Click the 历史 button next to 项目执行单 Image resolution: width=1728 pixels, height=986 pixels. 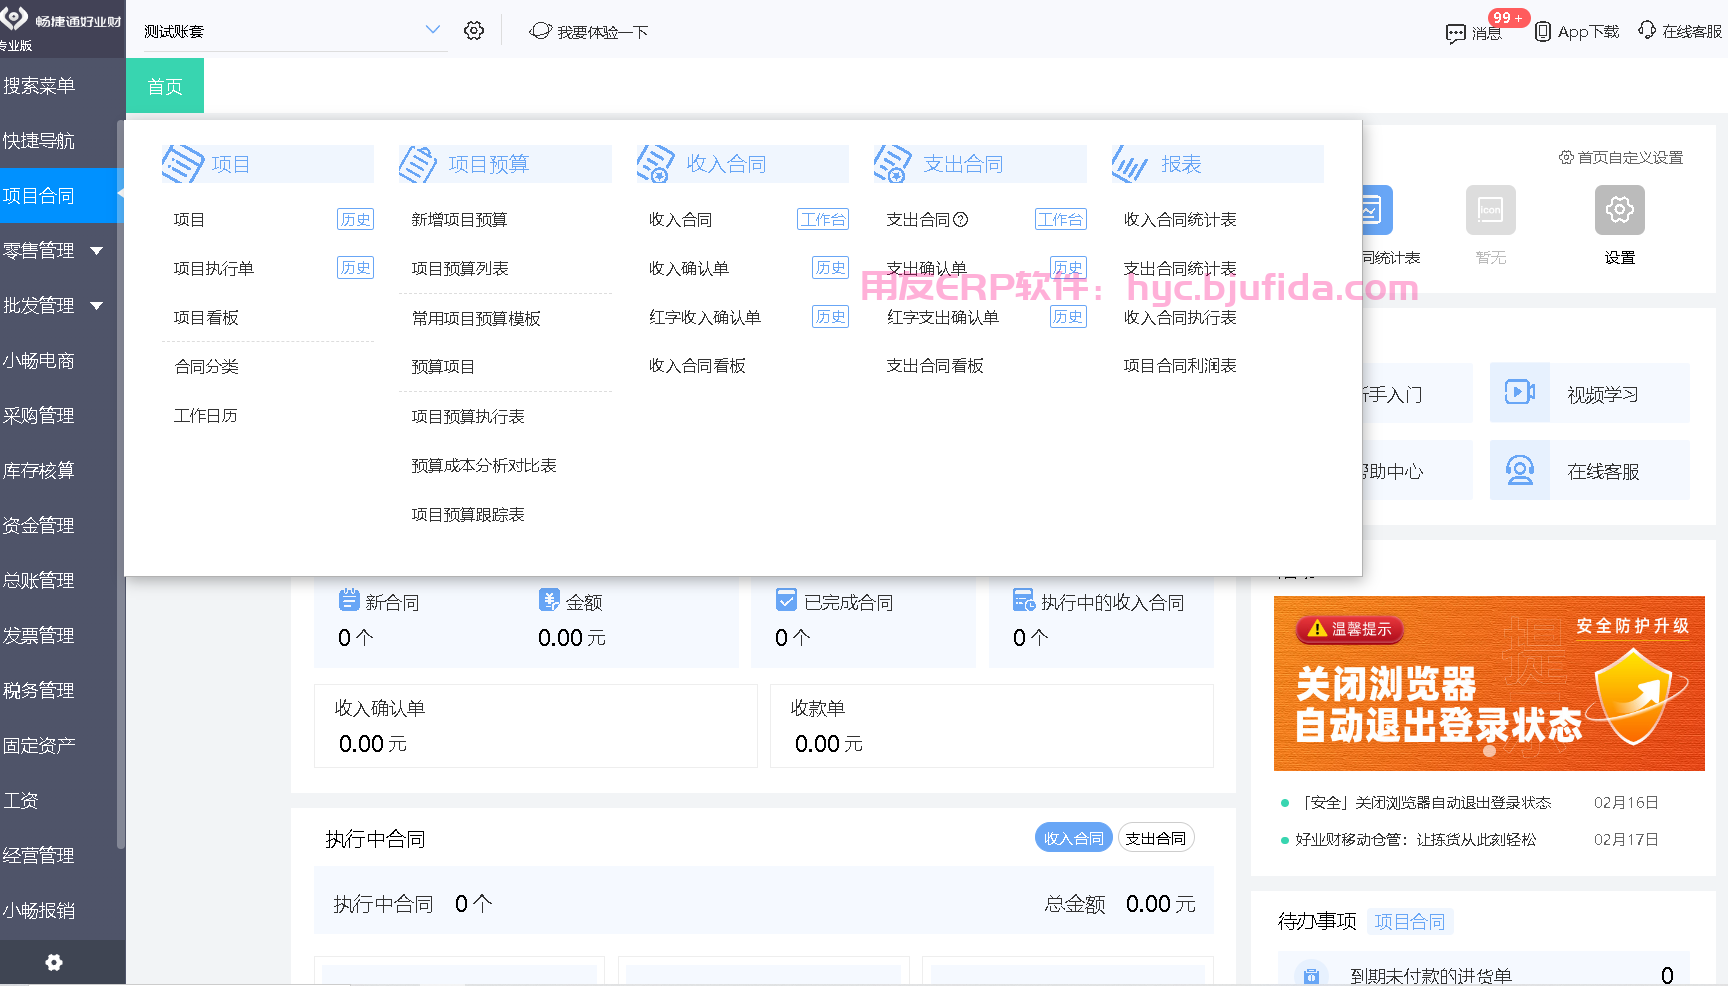click(355, 268)
